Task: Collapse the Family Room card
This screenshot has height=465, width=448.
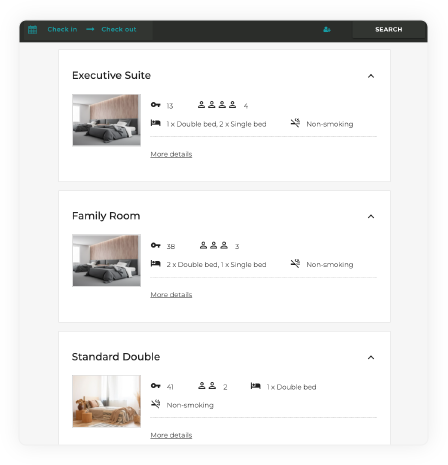Action: 371,217
